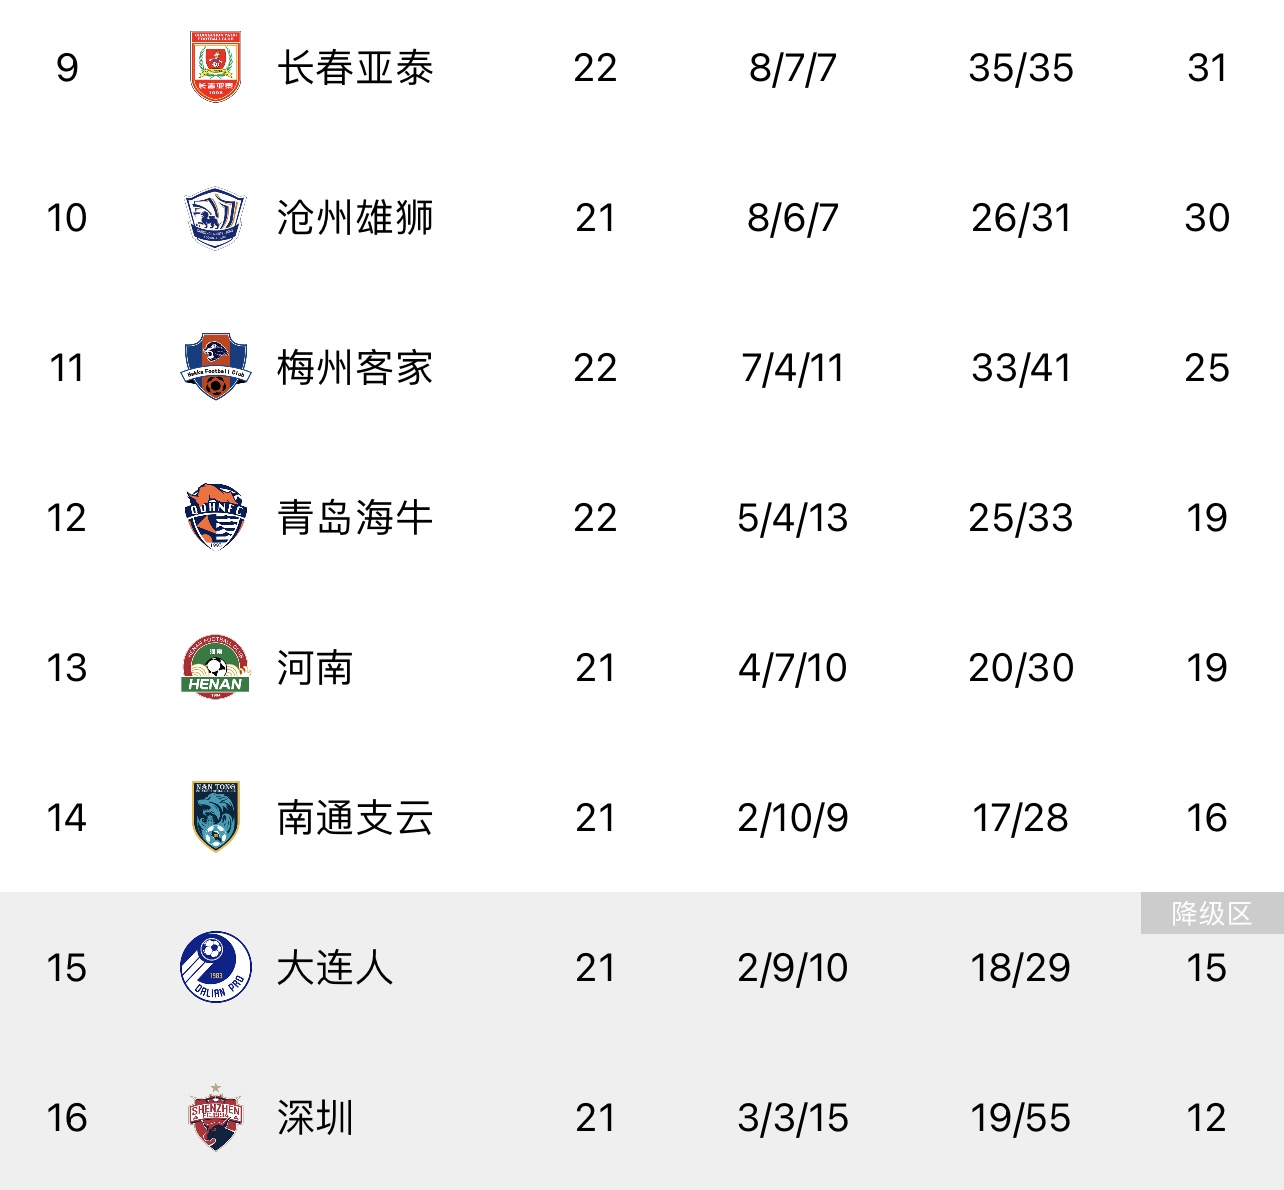The image size is (1284, 1190).
Task: Click the rank 15 row number
Action: coord(66,968)
